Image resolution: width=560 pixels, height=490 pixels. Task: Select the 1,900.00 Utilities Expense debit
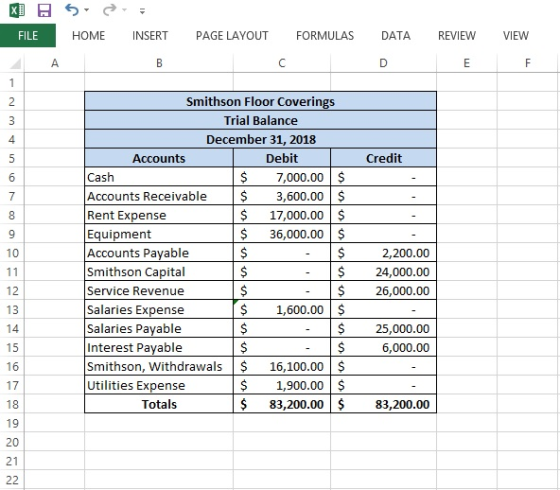[x=282, y=385]
